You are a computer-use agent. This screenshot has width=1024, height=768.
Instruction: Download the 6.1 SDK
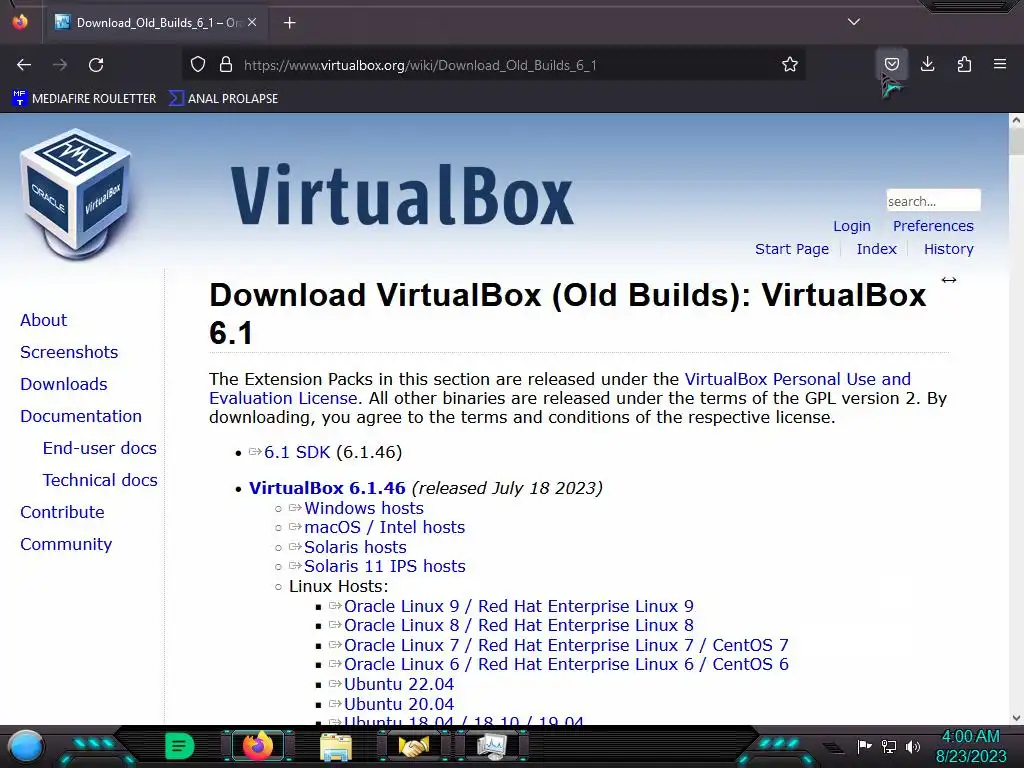coord(297,452)
